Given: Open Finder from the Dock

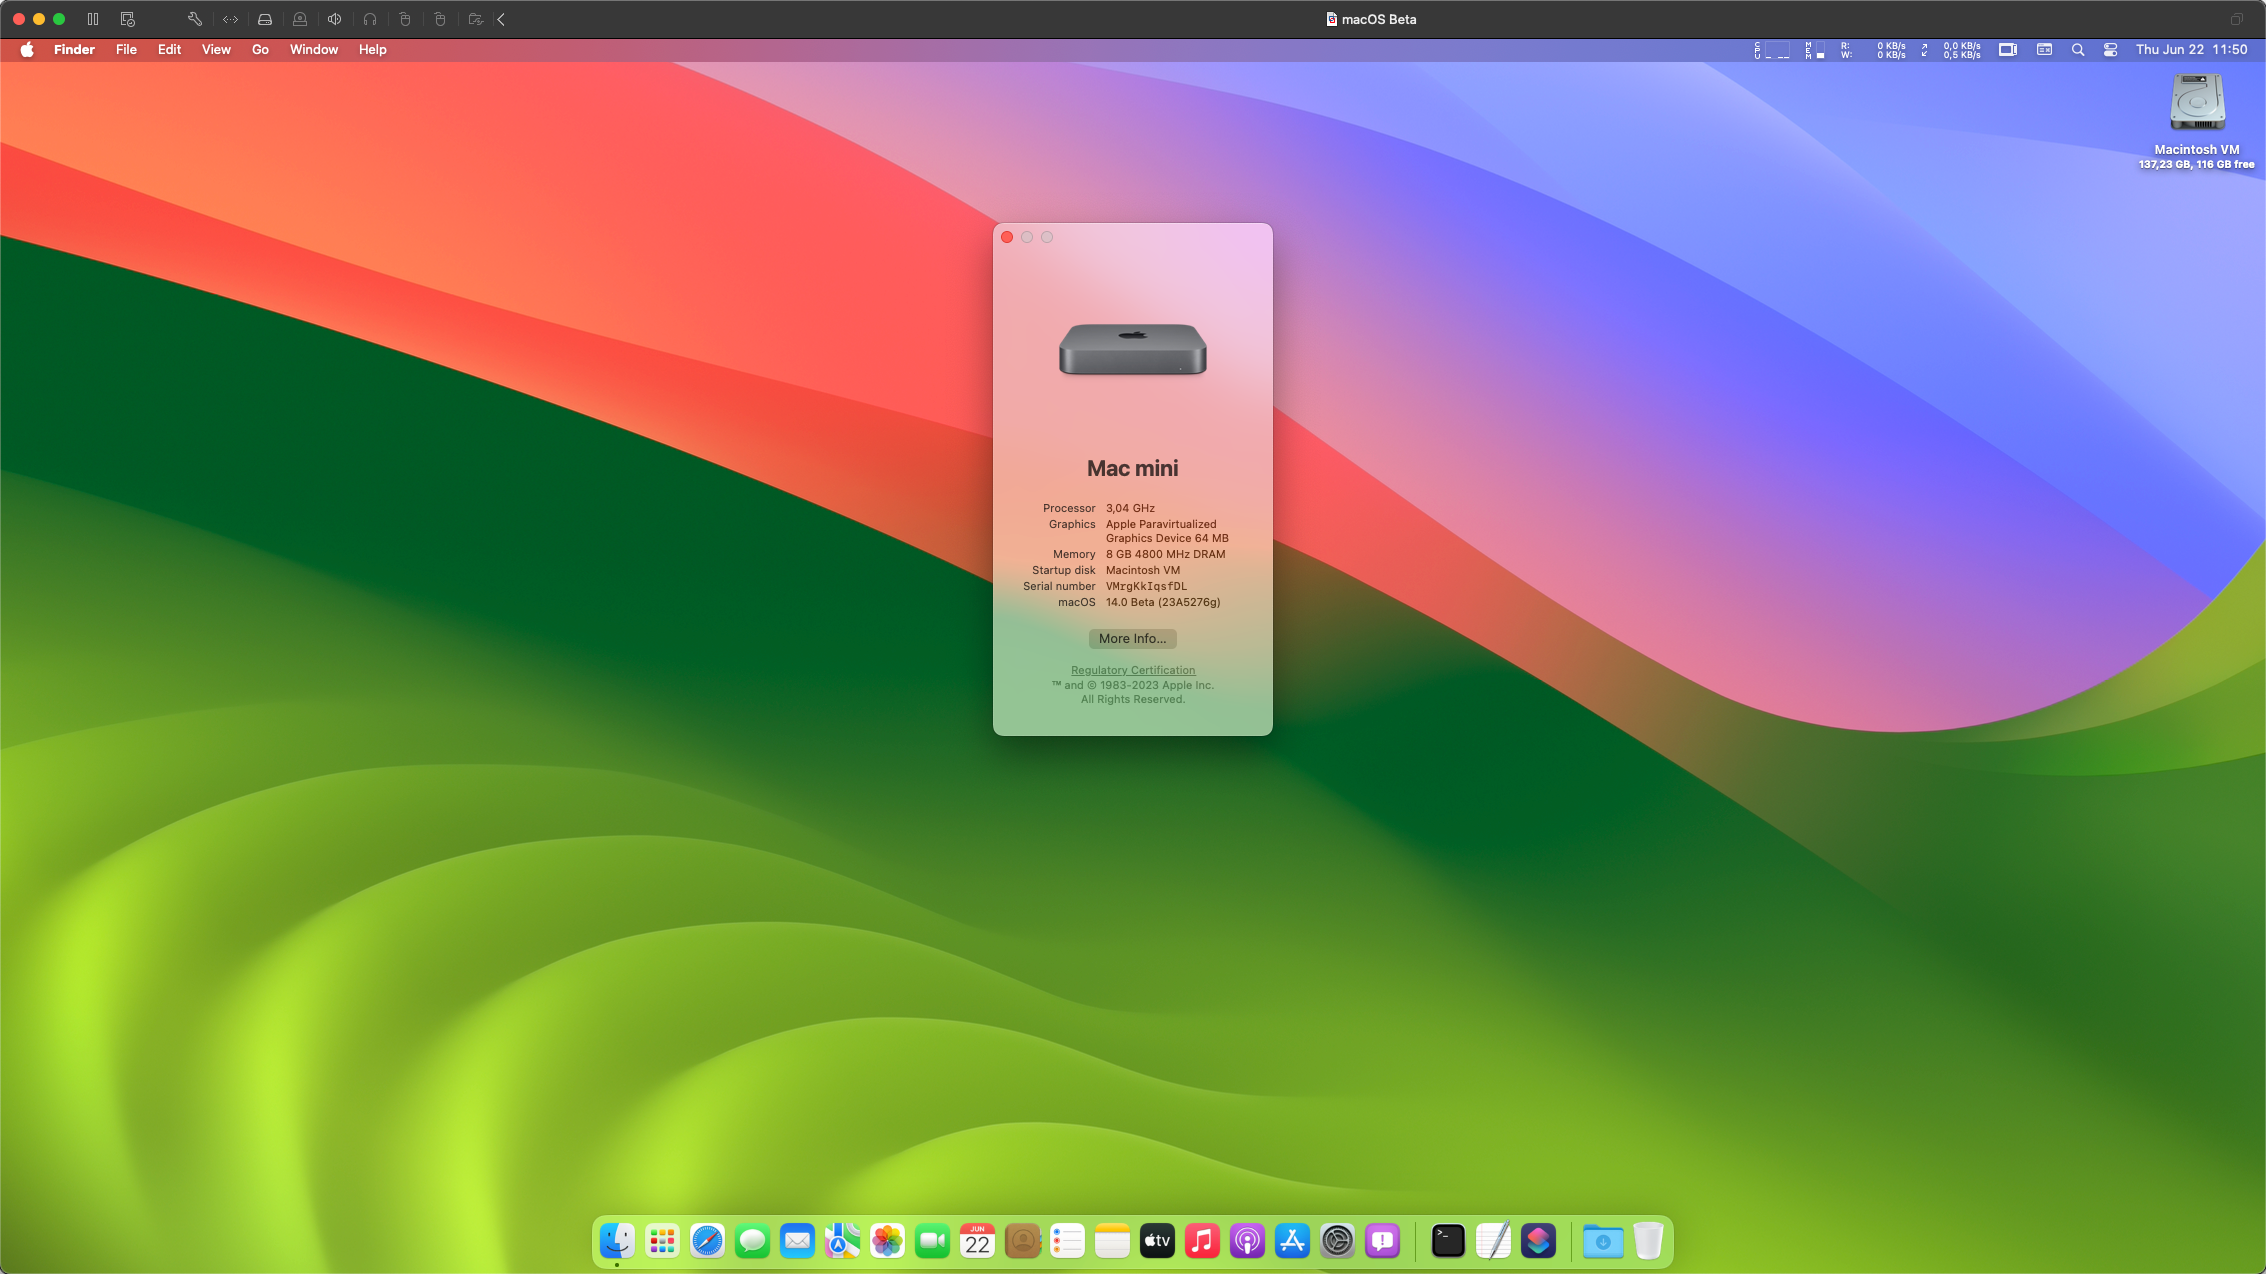Looking at the screenshot, I should 617,1242.
